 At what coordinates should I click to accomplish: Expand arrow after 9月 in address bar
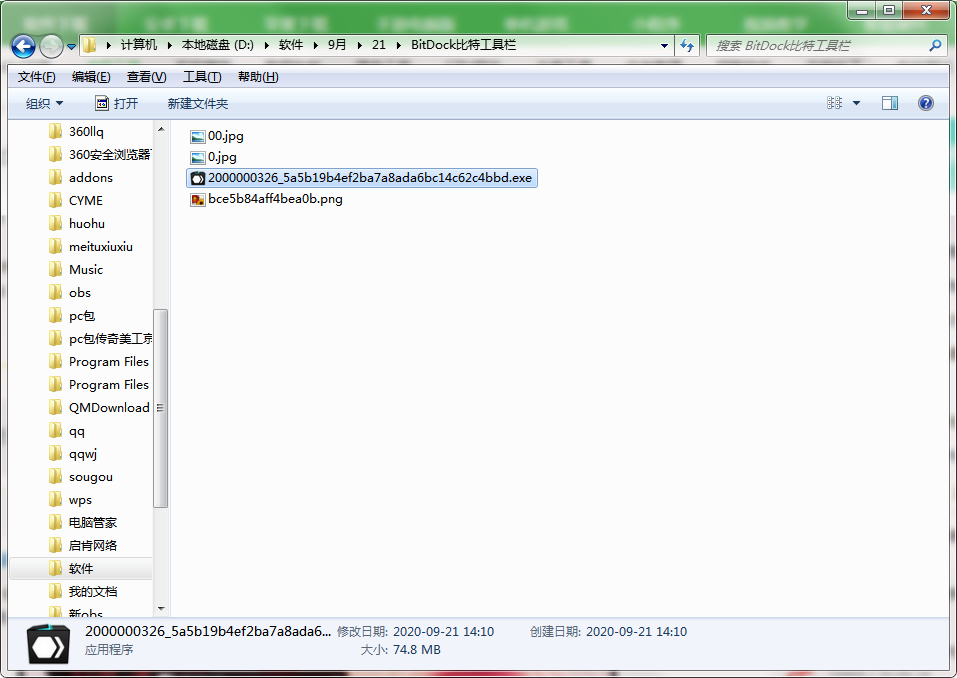(x=359, y=45)
